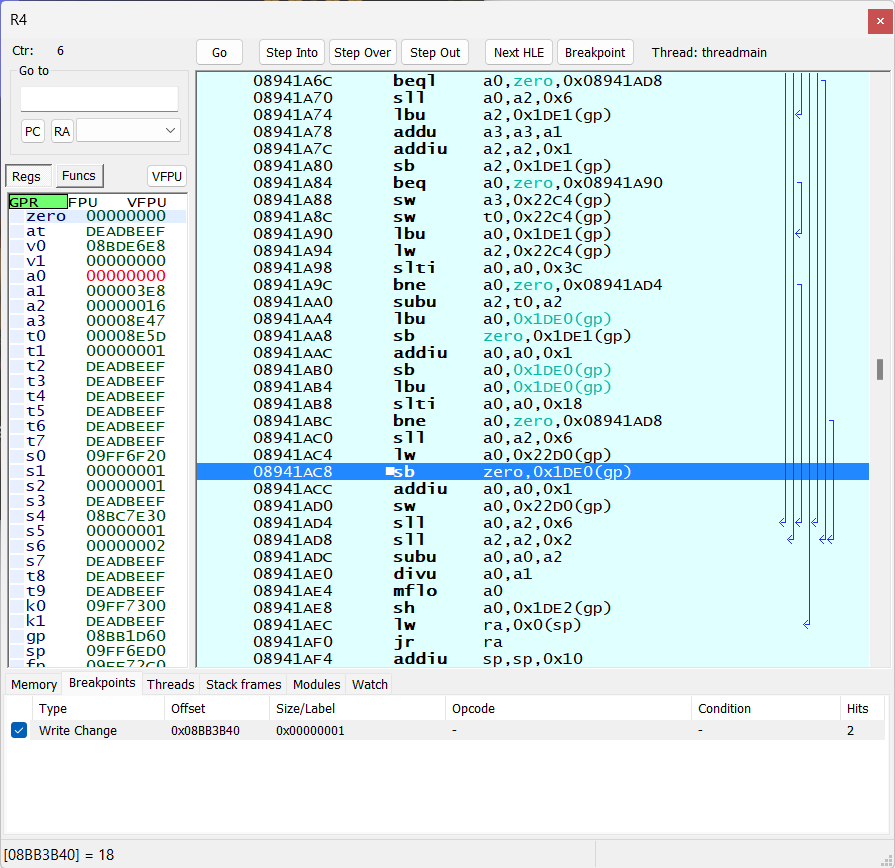Open the Threads tab
This screenshot has height=868, width=895.
pos(171,684)
